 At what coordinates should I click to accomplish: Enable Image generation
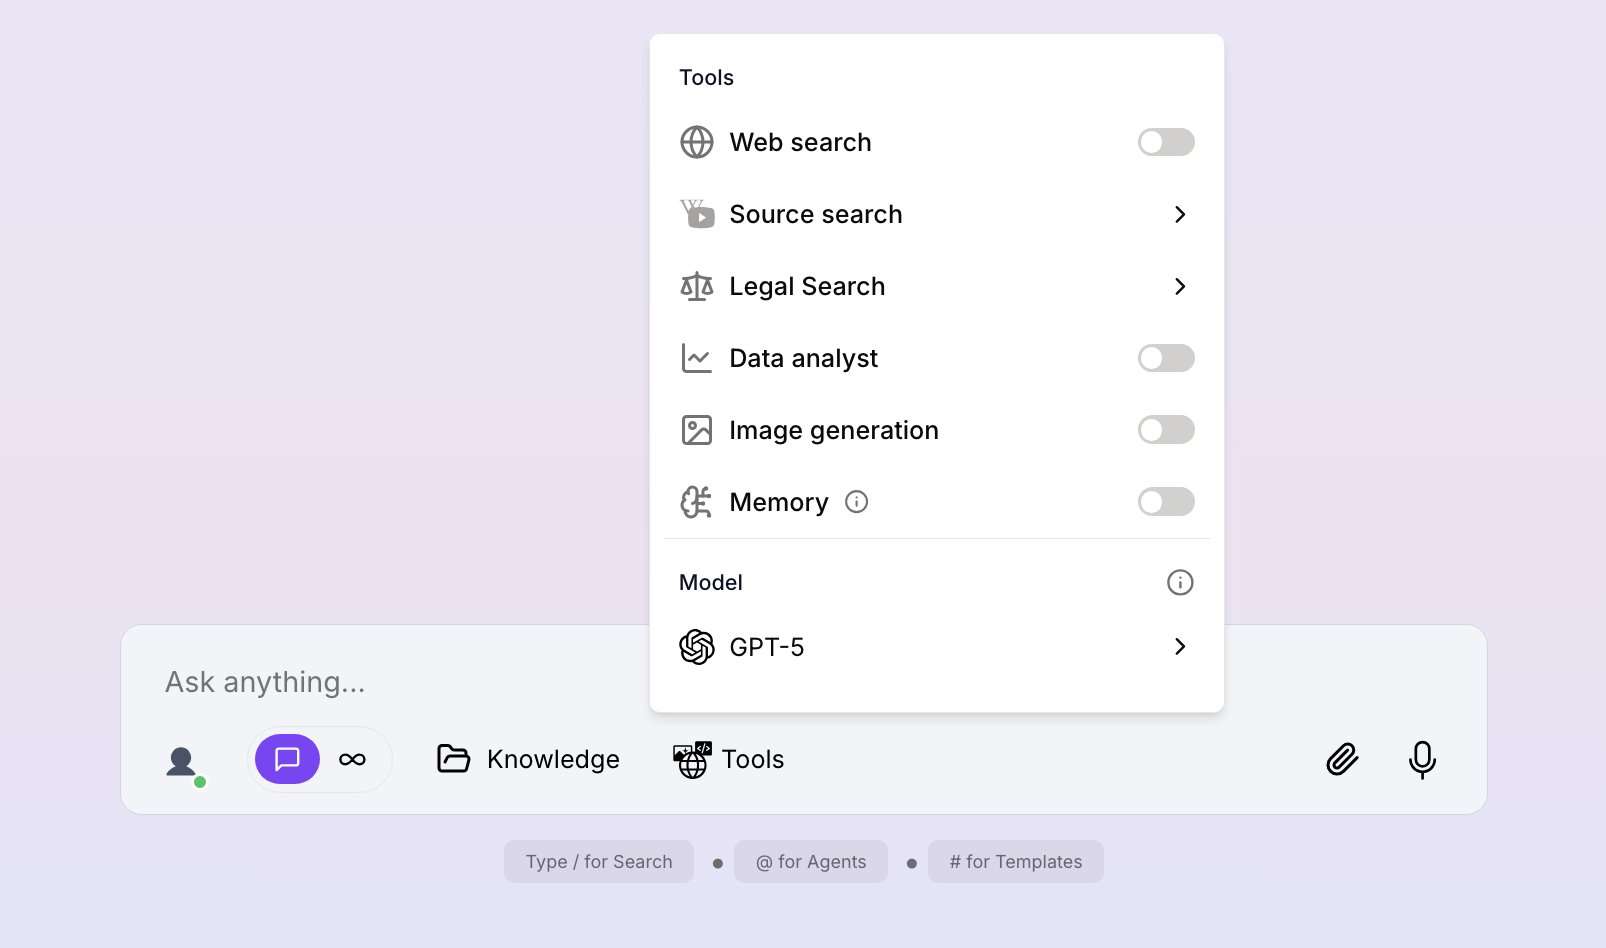point(1166,430)
